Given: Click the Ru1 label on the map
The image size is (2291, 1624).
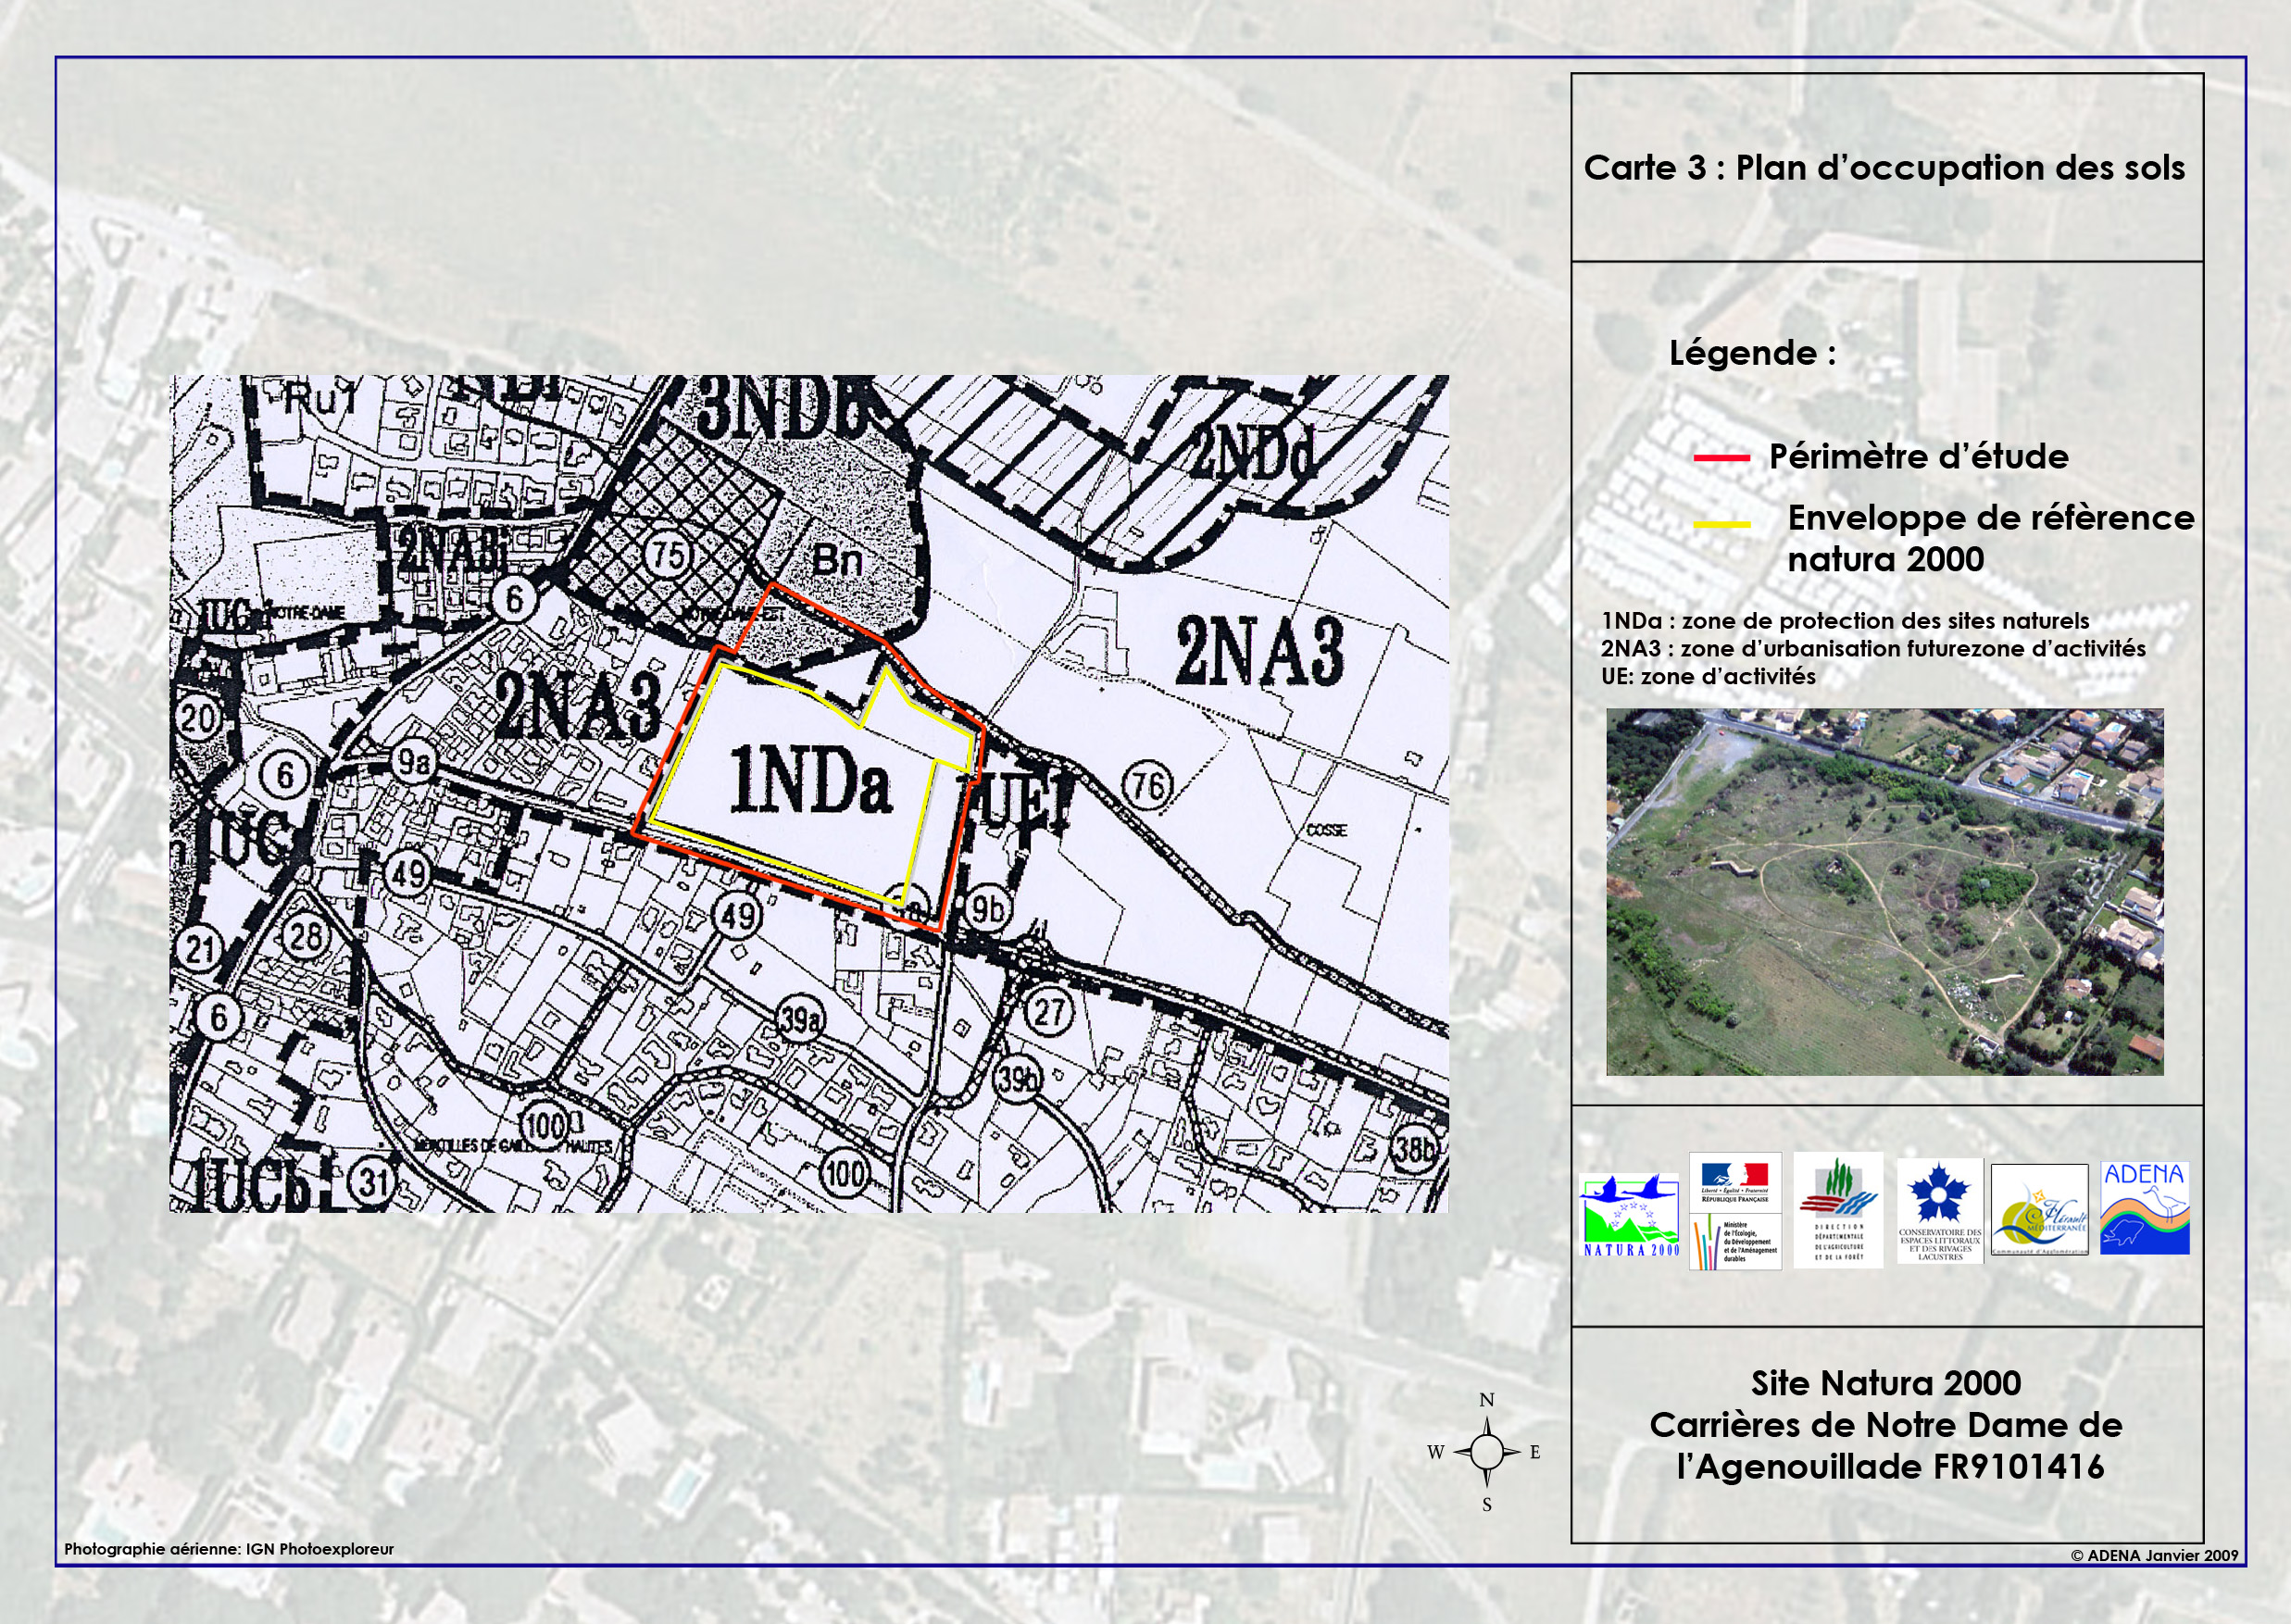Looking at the screenshot, I should (320, 400).
